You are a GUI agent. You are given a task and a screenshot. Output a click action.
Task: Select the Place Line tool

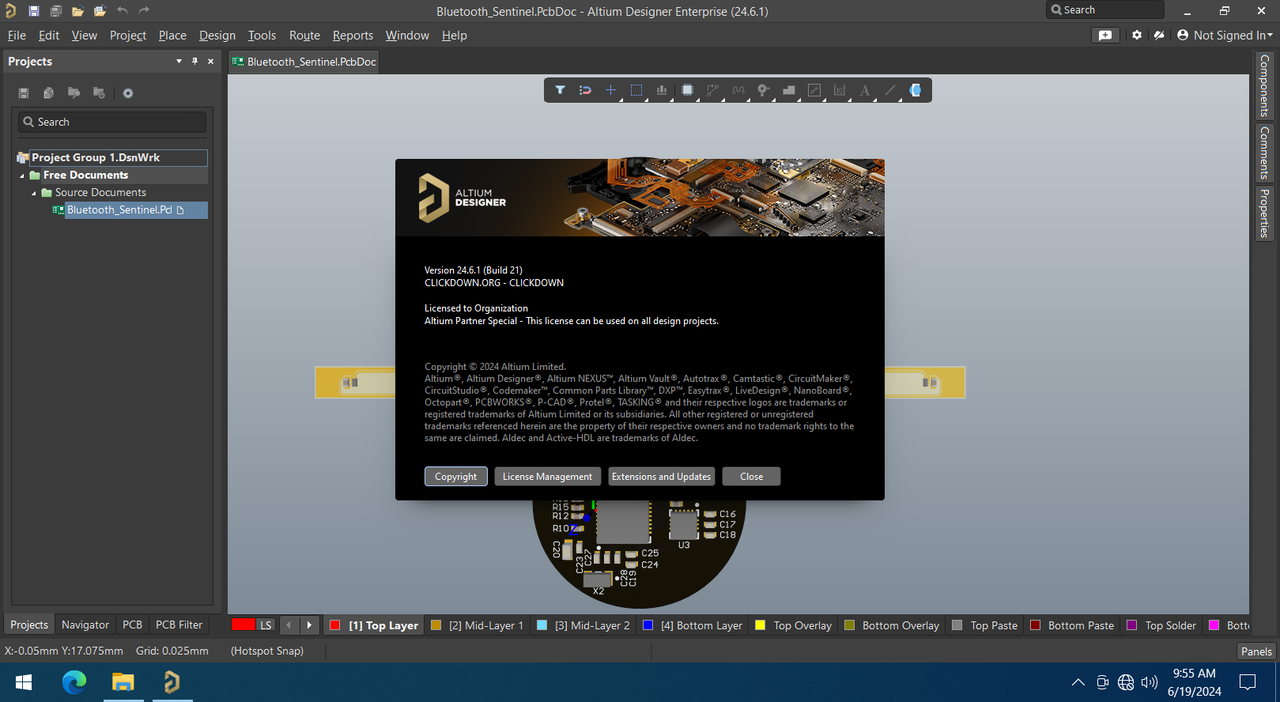[x=891, y=90]
